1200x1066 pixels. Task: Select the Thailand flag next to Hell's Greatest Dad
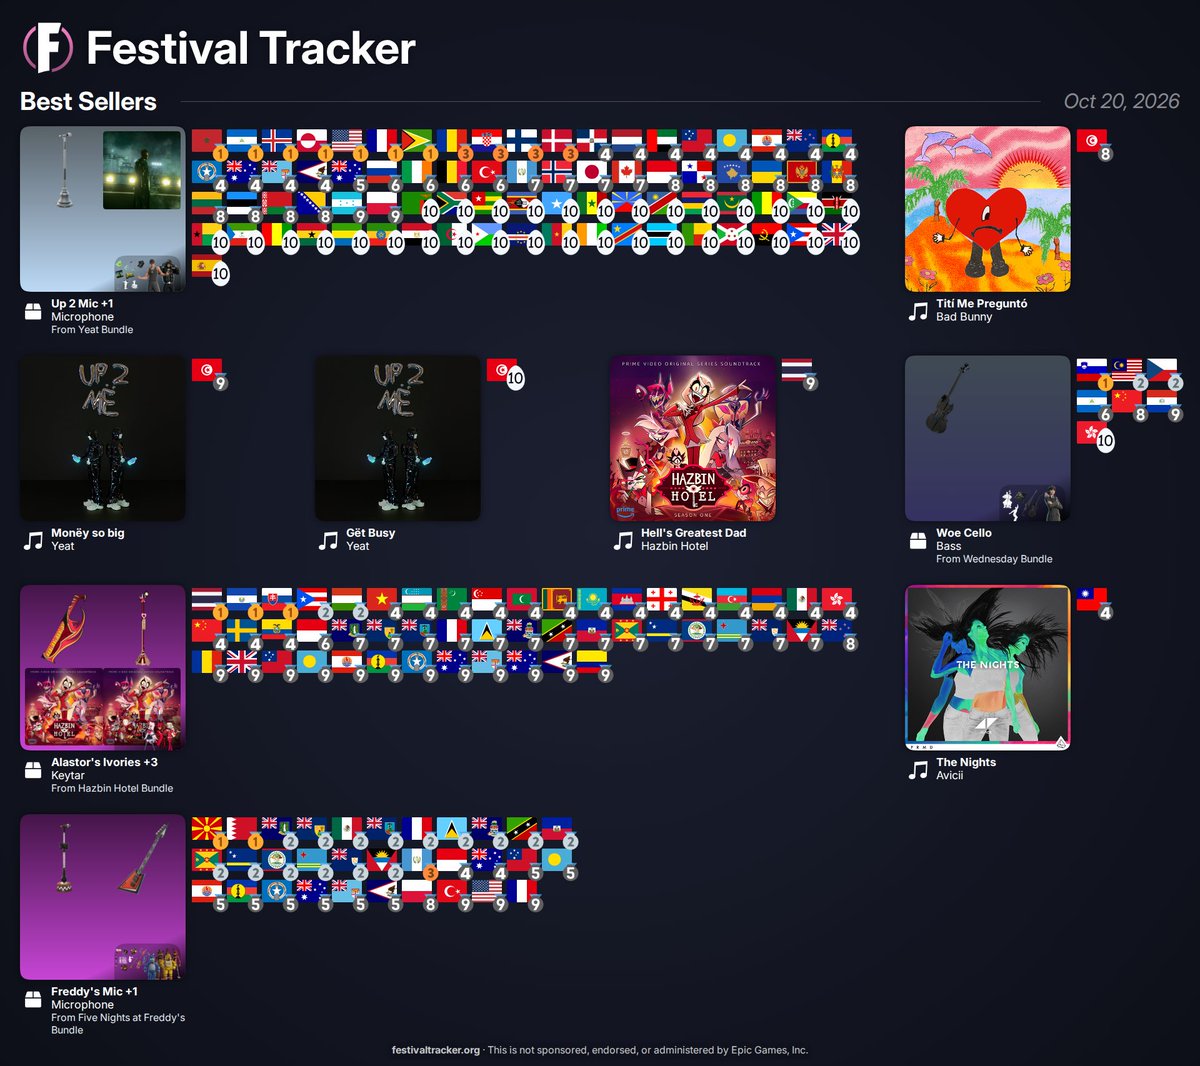click(797, 369)
